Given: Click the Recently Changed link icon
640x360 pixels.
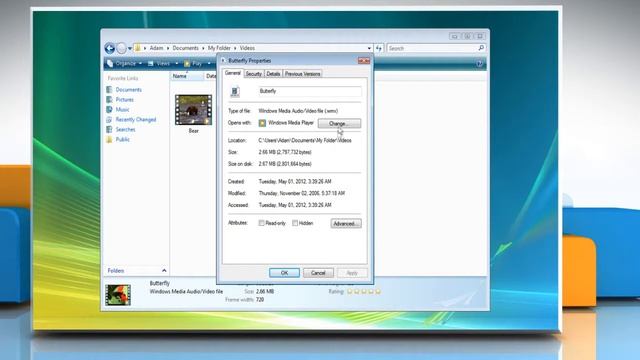Looking at the screenshot, I should point(109,120).
